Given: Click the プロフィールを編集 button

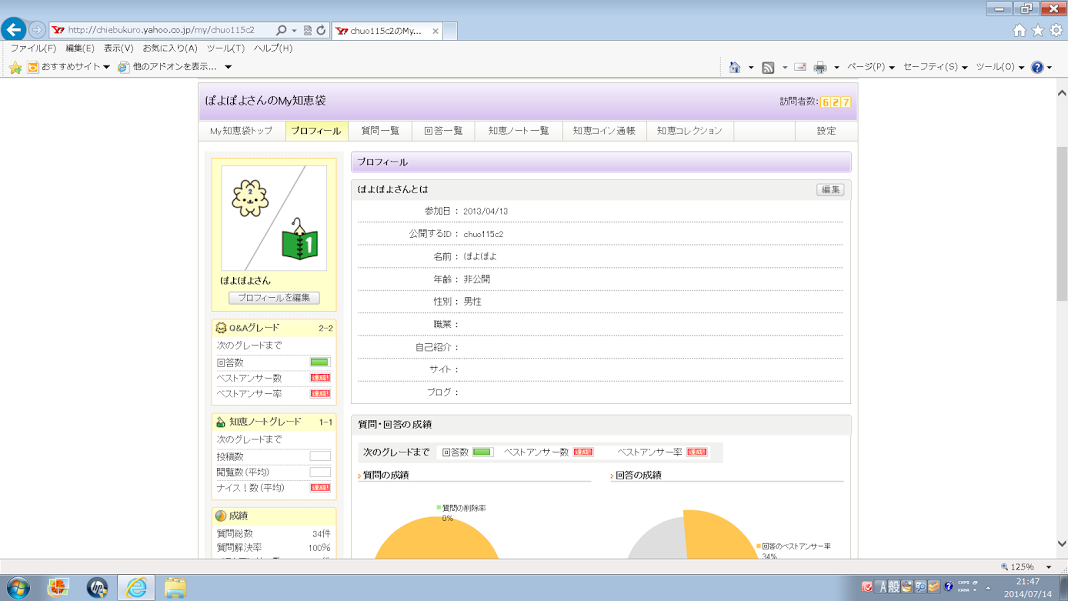Looking at the screenshot, I should coord(274,298).
